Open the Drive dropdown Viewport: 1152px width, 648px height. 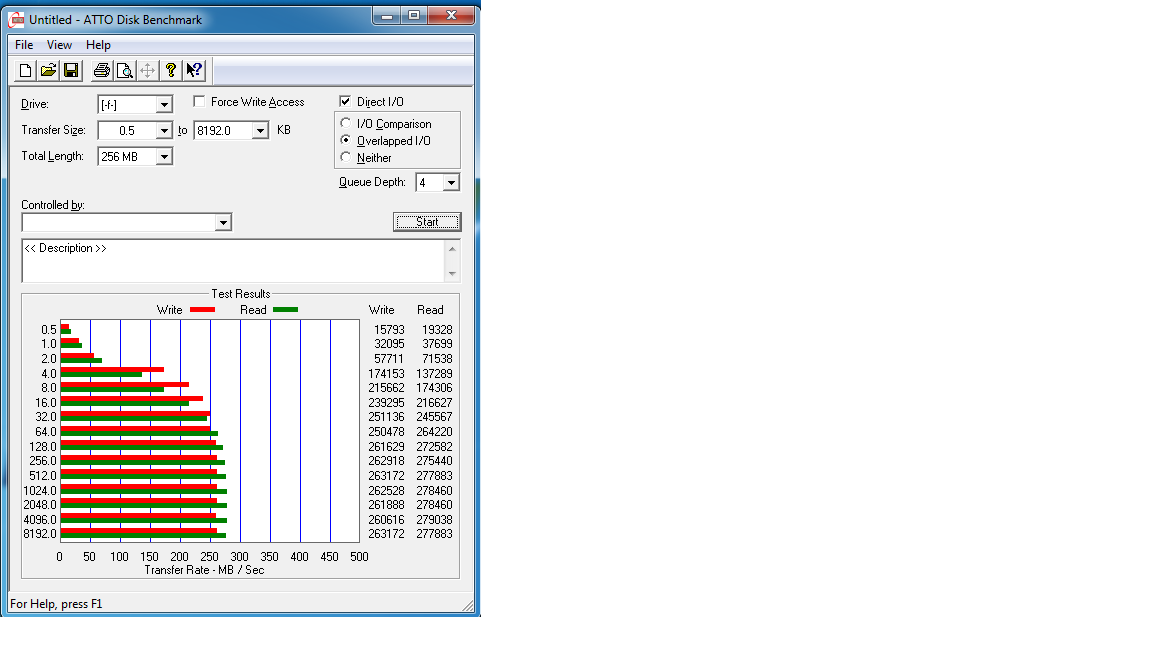click(x=165, y=105)
